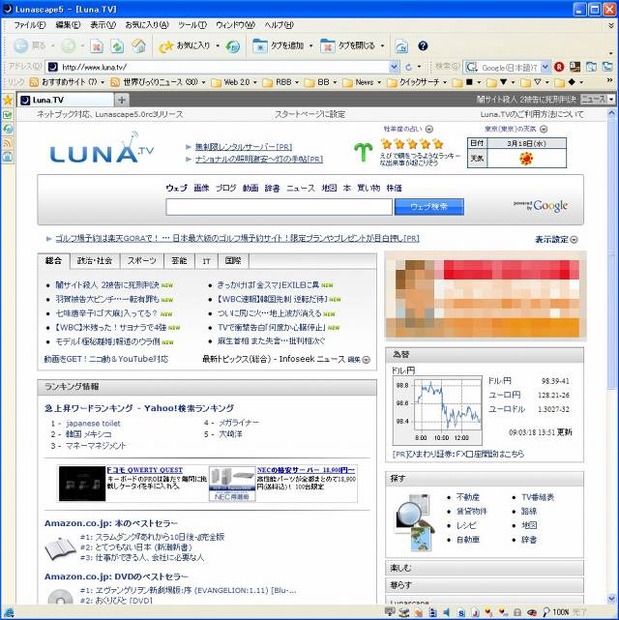619x620 pixels.
Task: Switch to スポーツ news tab
Action: (142, 261)
